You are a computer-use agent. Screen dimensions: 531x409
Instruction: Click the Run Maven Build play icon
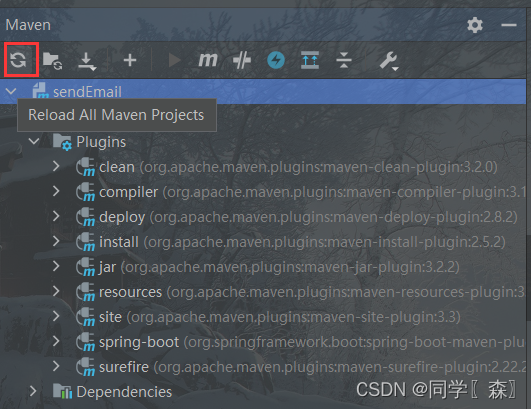click(x=174, y=61)
